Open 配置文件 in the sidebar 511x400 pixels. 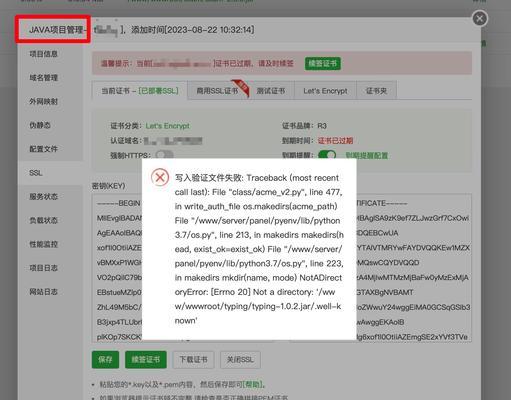point(44,149)
